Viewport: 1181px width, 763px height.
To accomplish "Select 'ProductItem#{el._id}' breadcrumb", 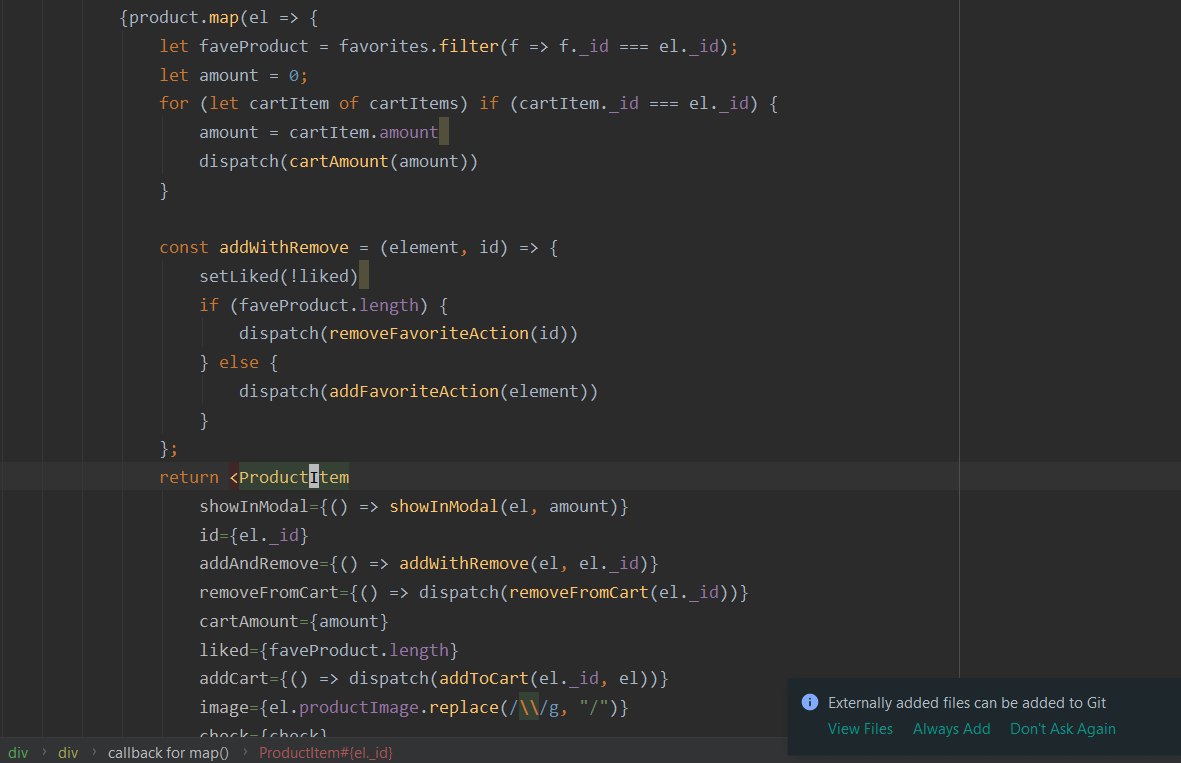I will (325, 752).
